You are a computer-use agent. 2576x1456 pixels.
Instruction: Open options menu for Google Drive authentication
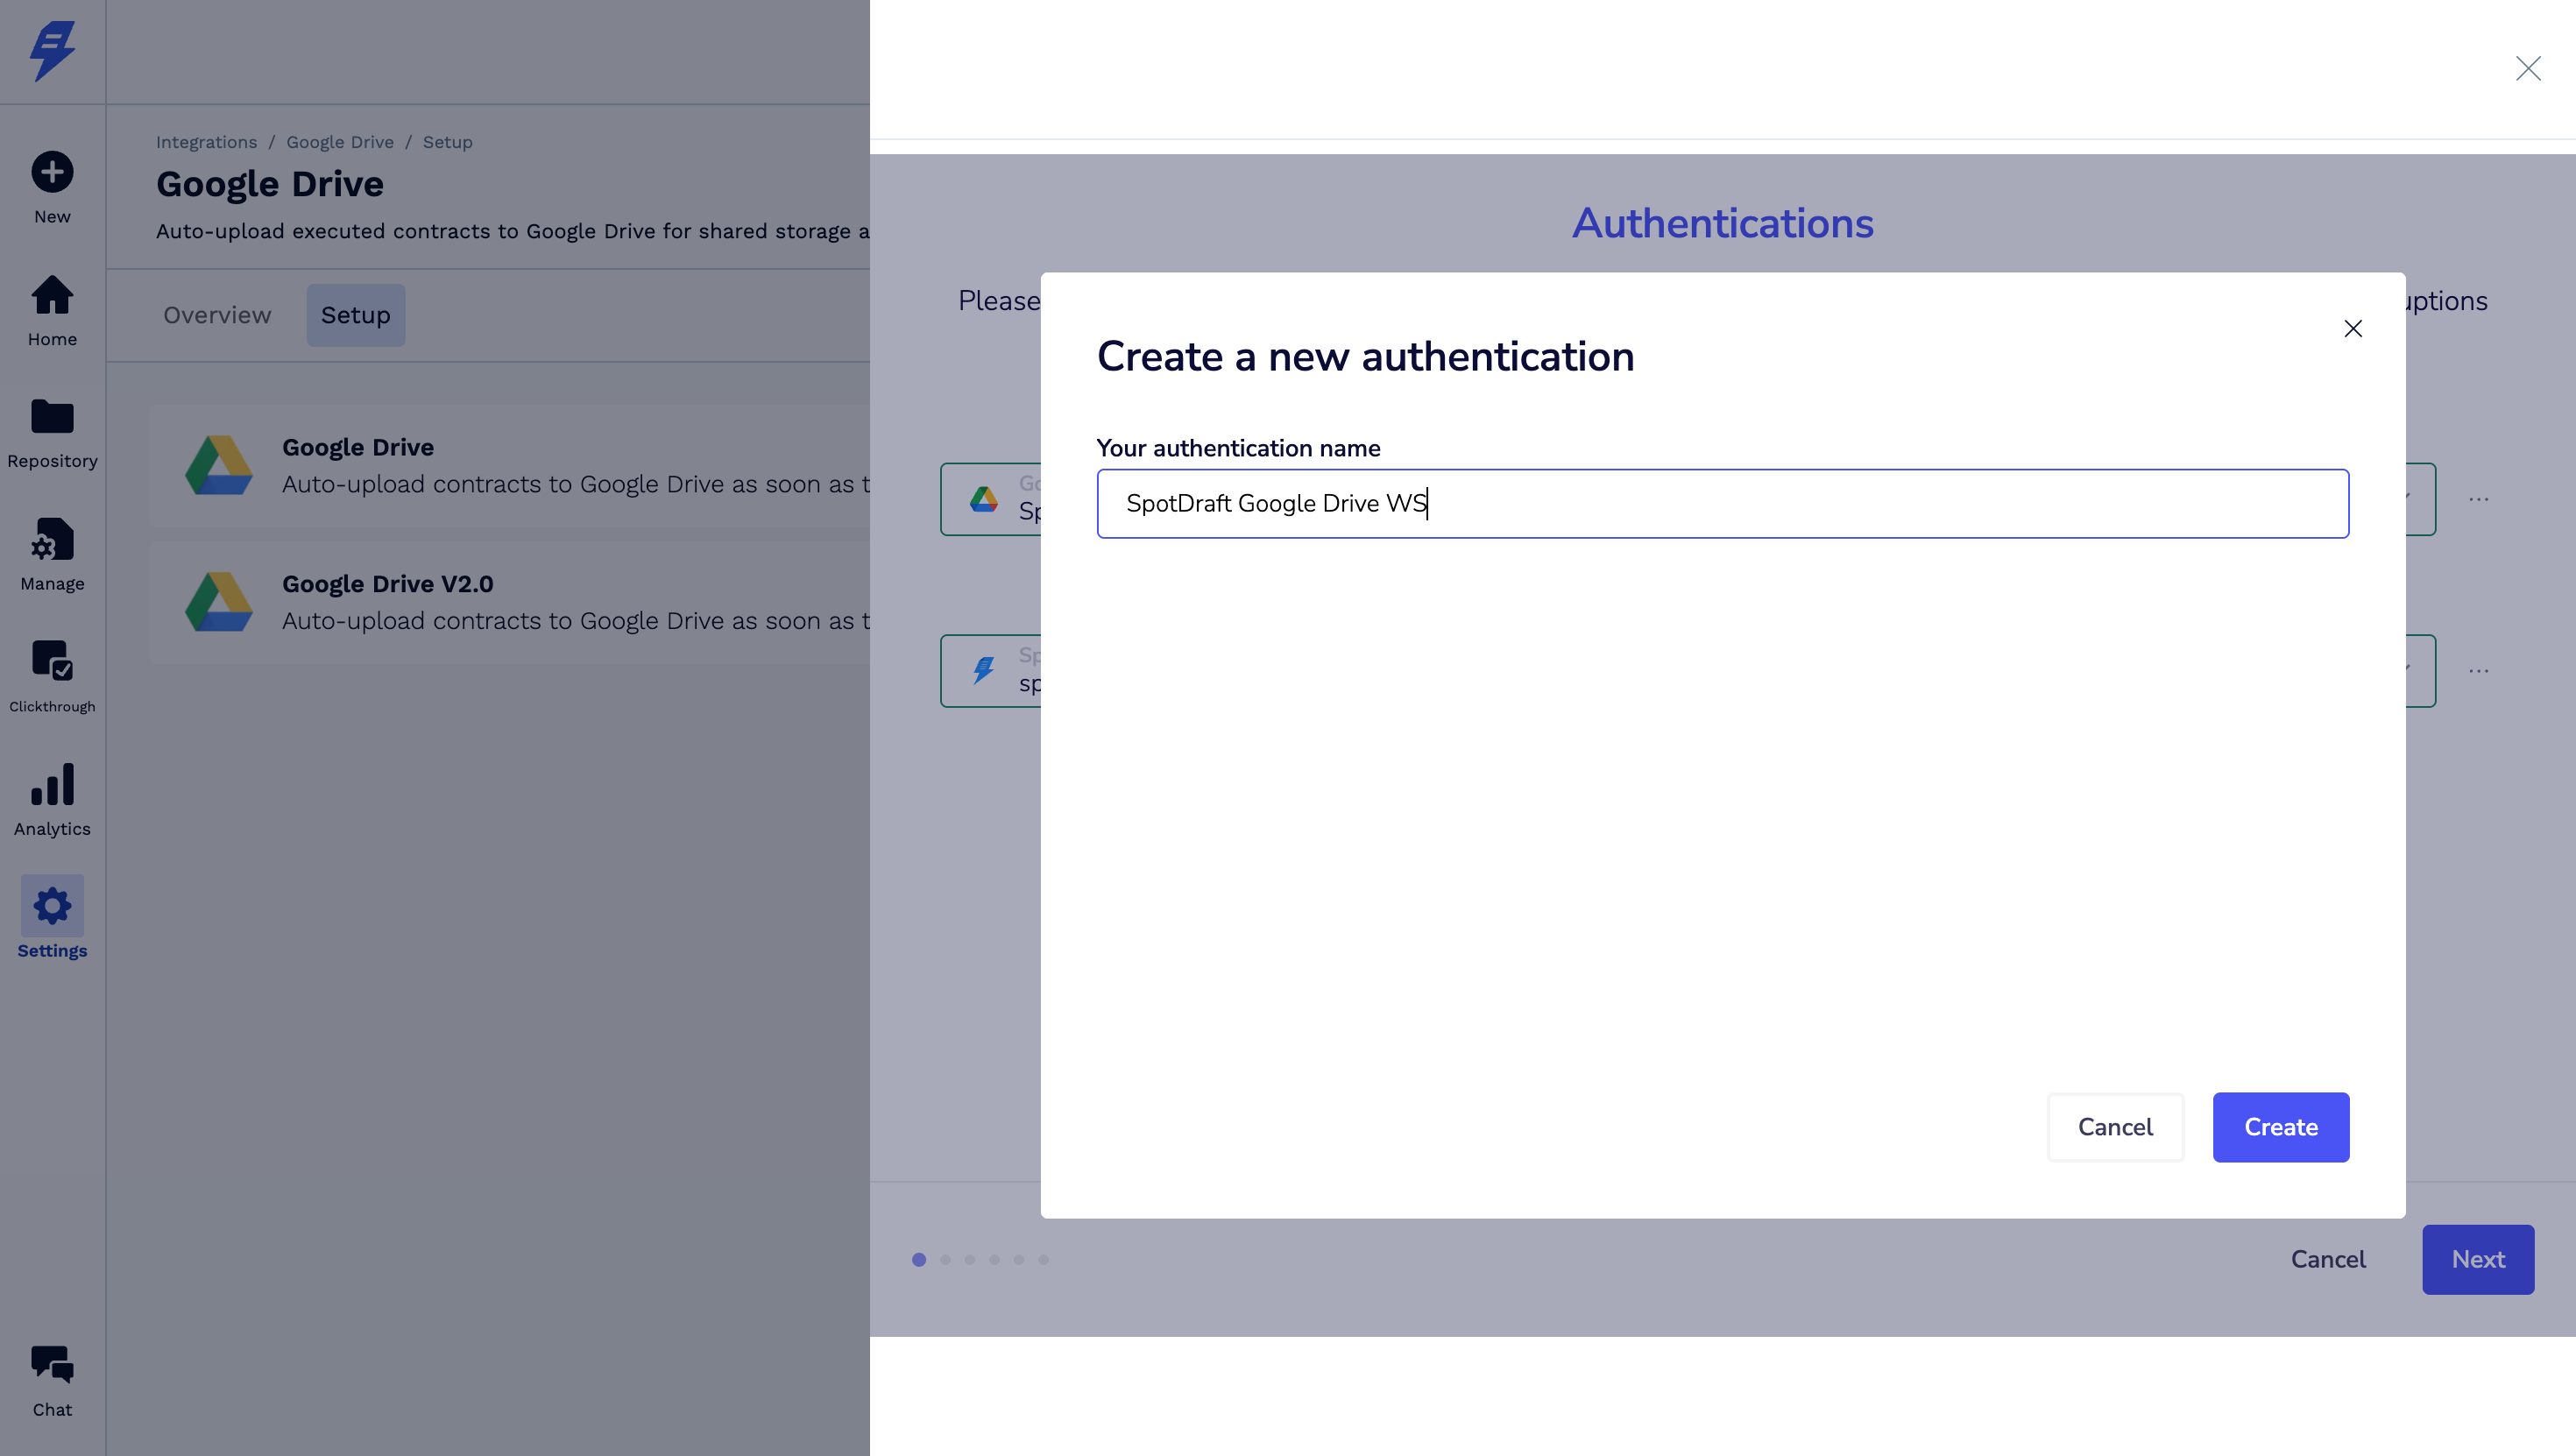point(2478,499)
